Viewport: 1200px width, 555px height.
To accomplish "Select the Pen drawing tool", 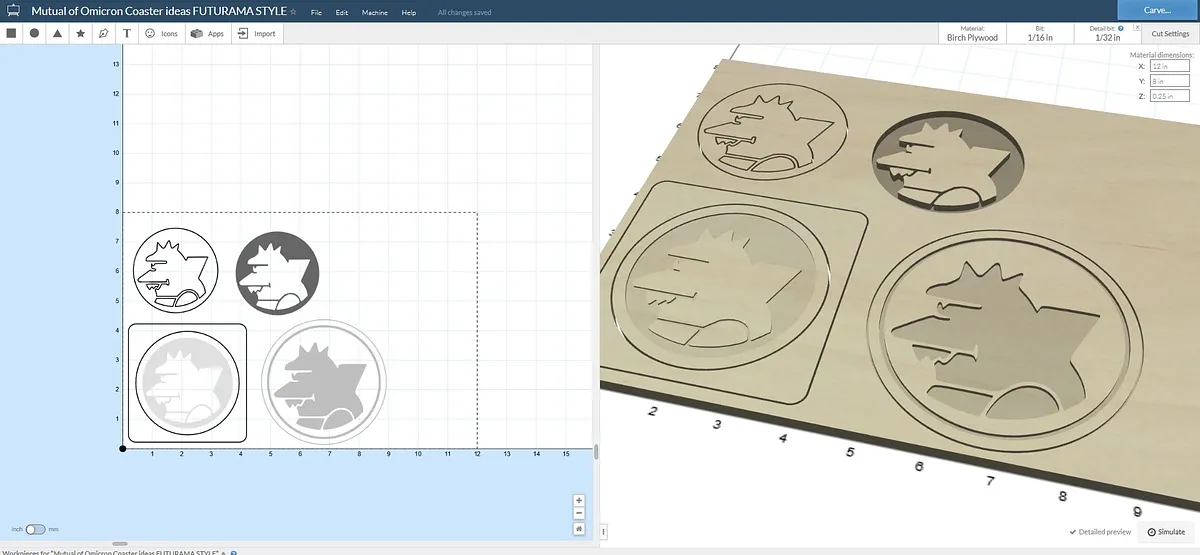I will [104, 33].
